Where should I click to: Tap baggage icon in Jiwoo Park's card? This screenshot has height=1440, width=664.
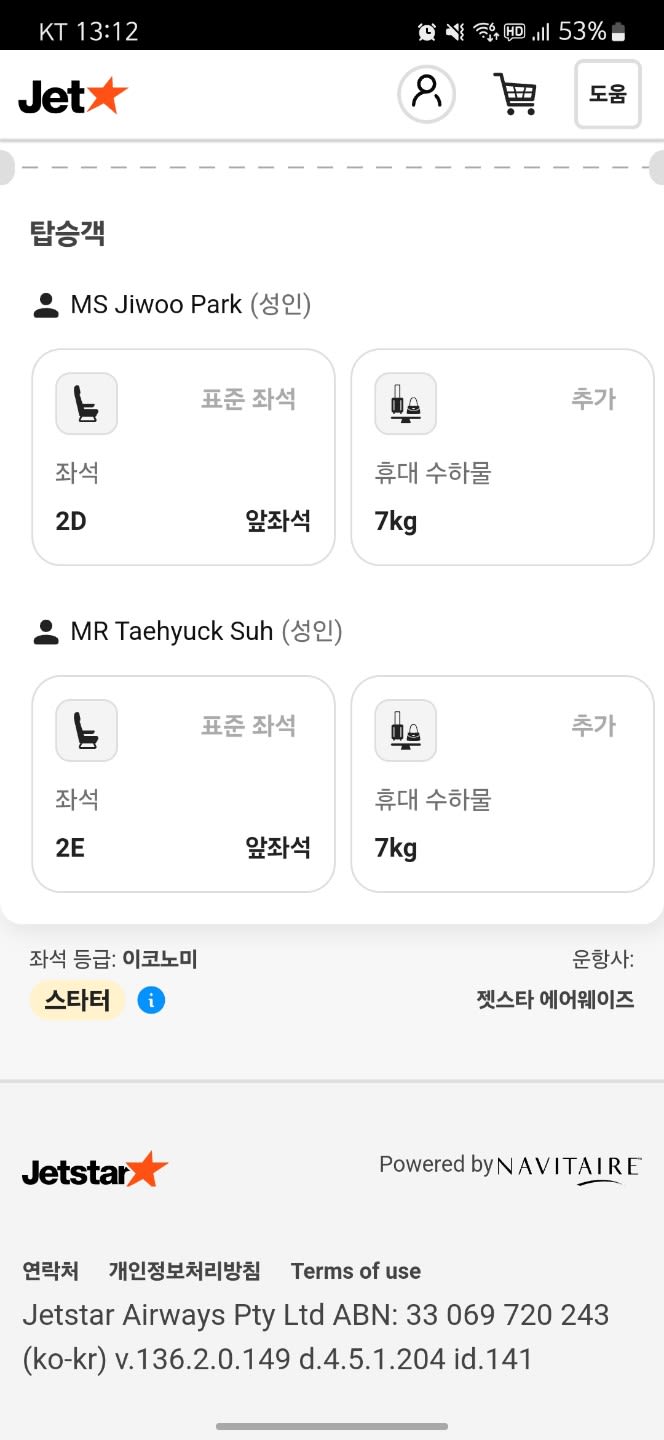pos(405,404)
